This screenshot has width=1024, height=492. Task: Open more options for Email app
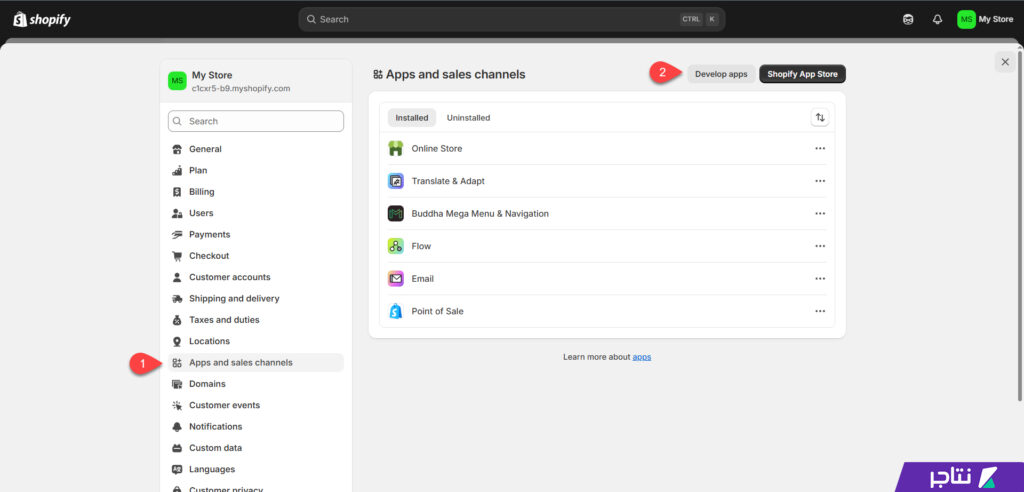(x=820, y=279)
